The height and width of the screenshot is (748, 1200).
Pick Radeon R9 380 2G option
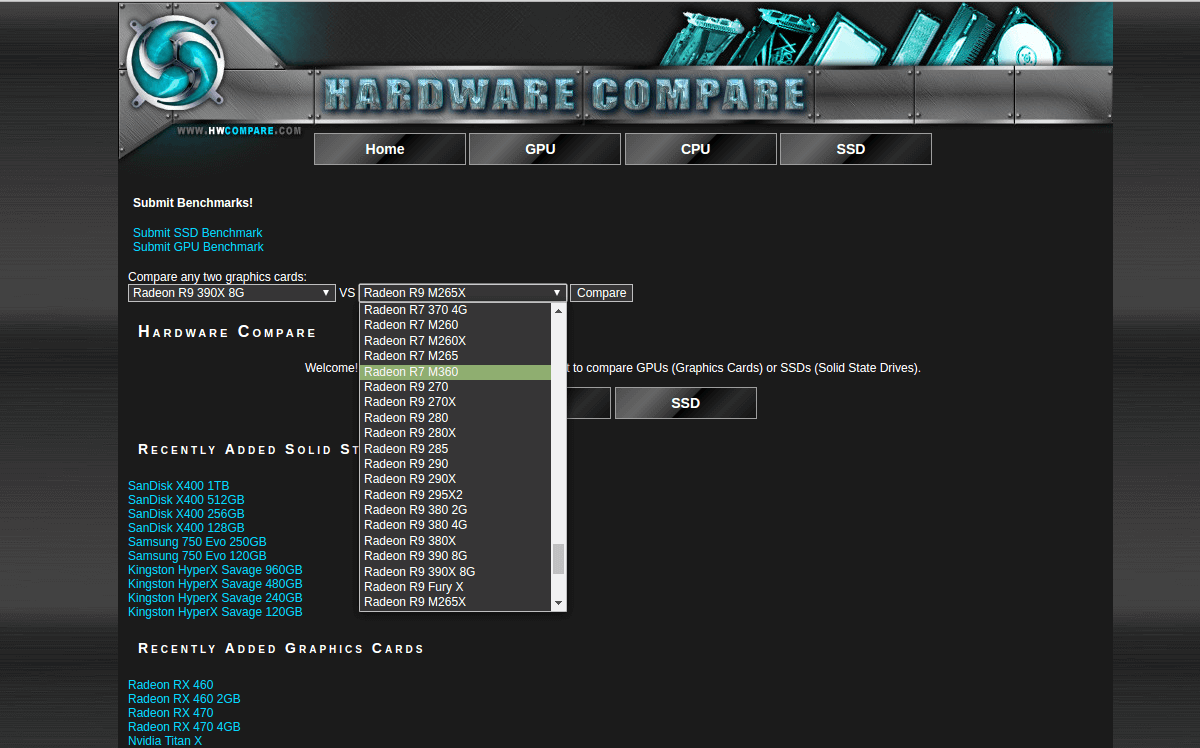[455, 510]
